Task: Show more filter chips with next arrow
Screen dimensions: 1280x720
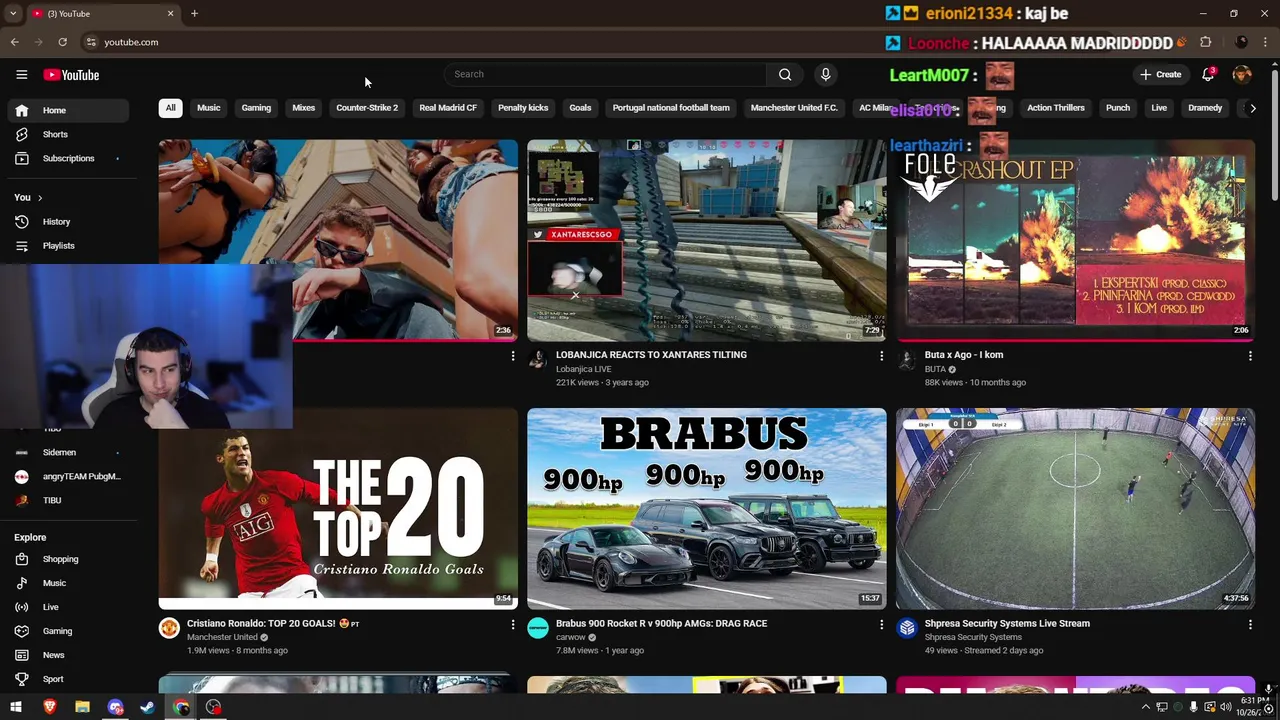Action: 1252,108
